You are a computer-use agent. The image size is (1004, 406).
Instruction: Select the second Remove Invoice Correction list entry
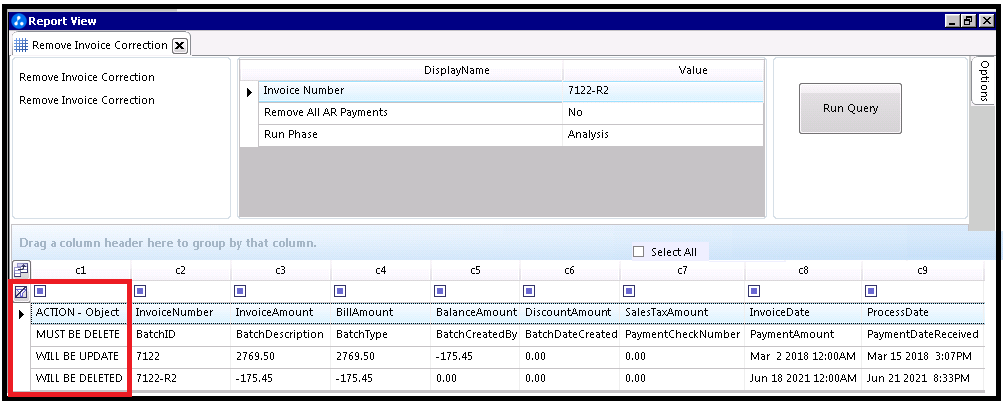click(x=86, y=101)
